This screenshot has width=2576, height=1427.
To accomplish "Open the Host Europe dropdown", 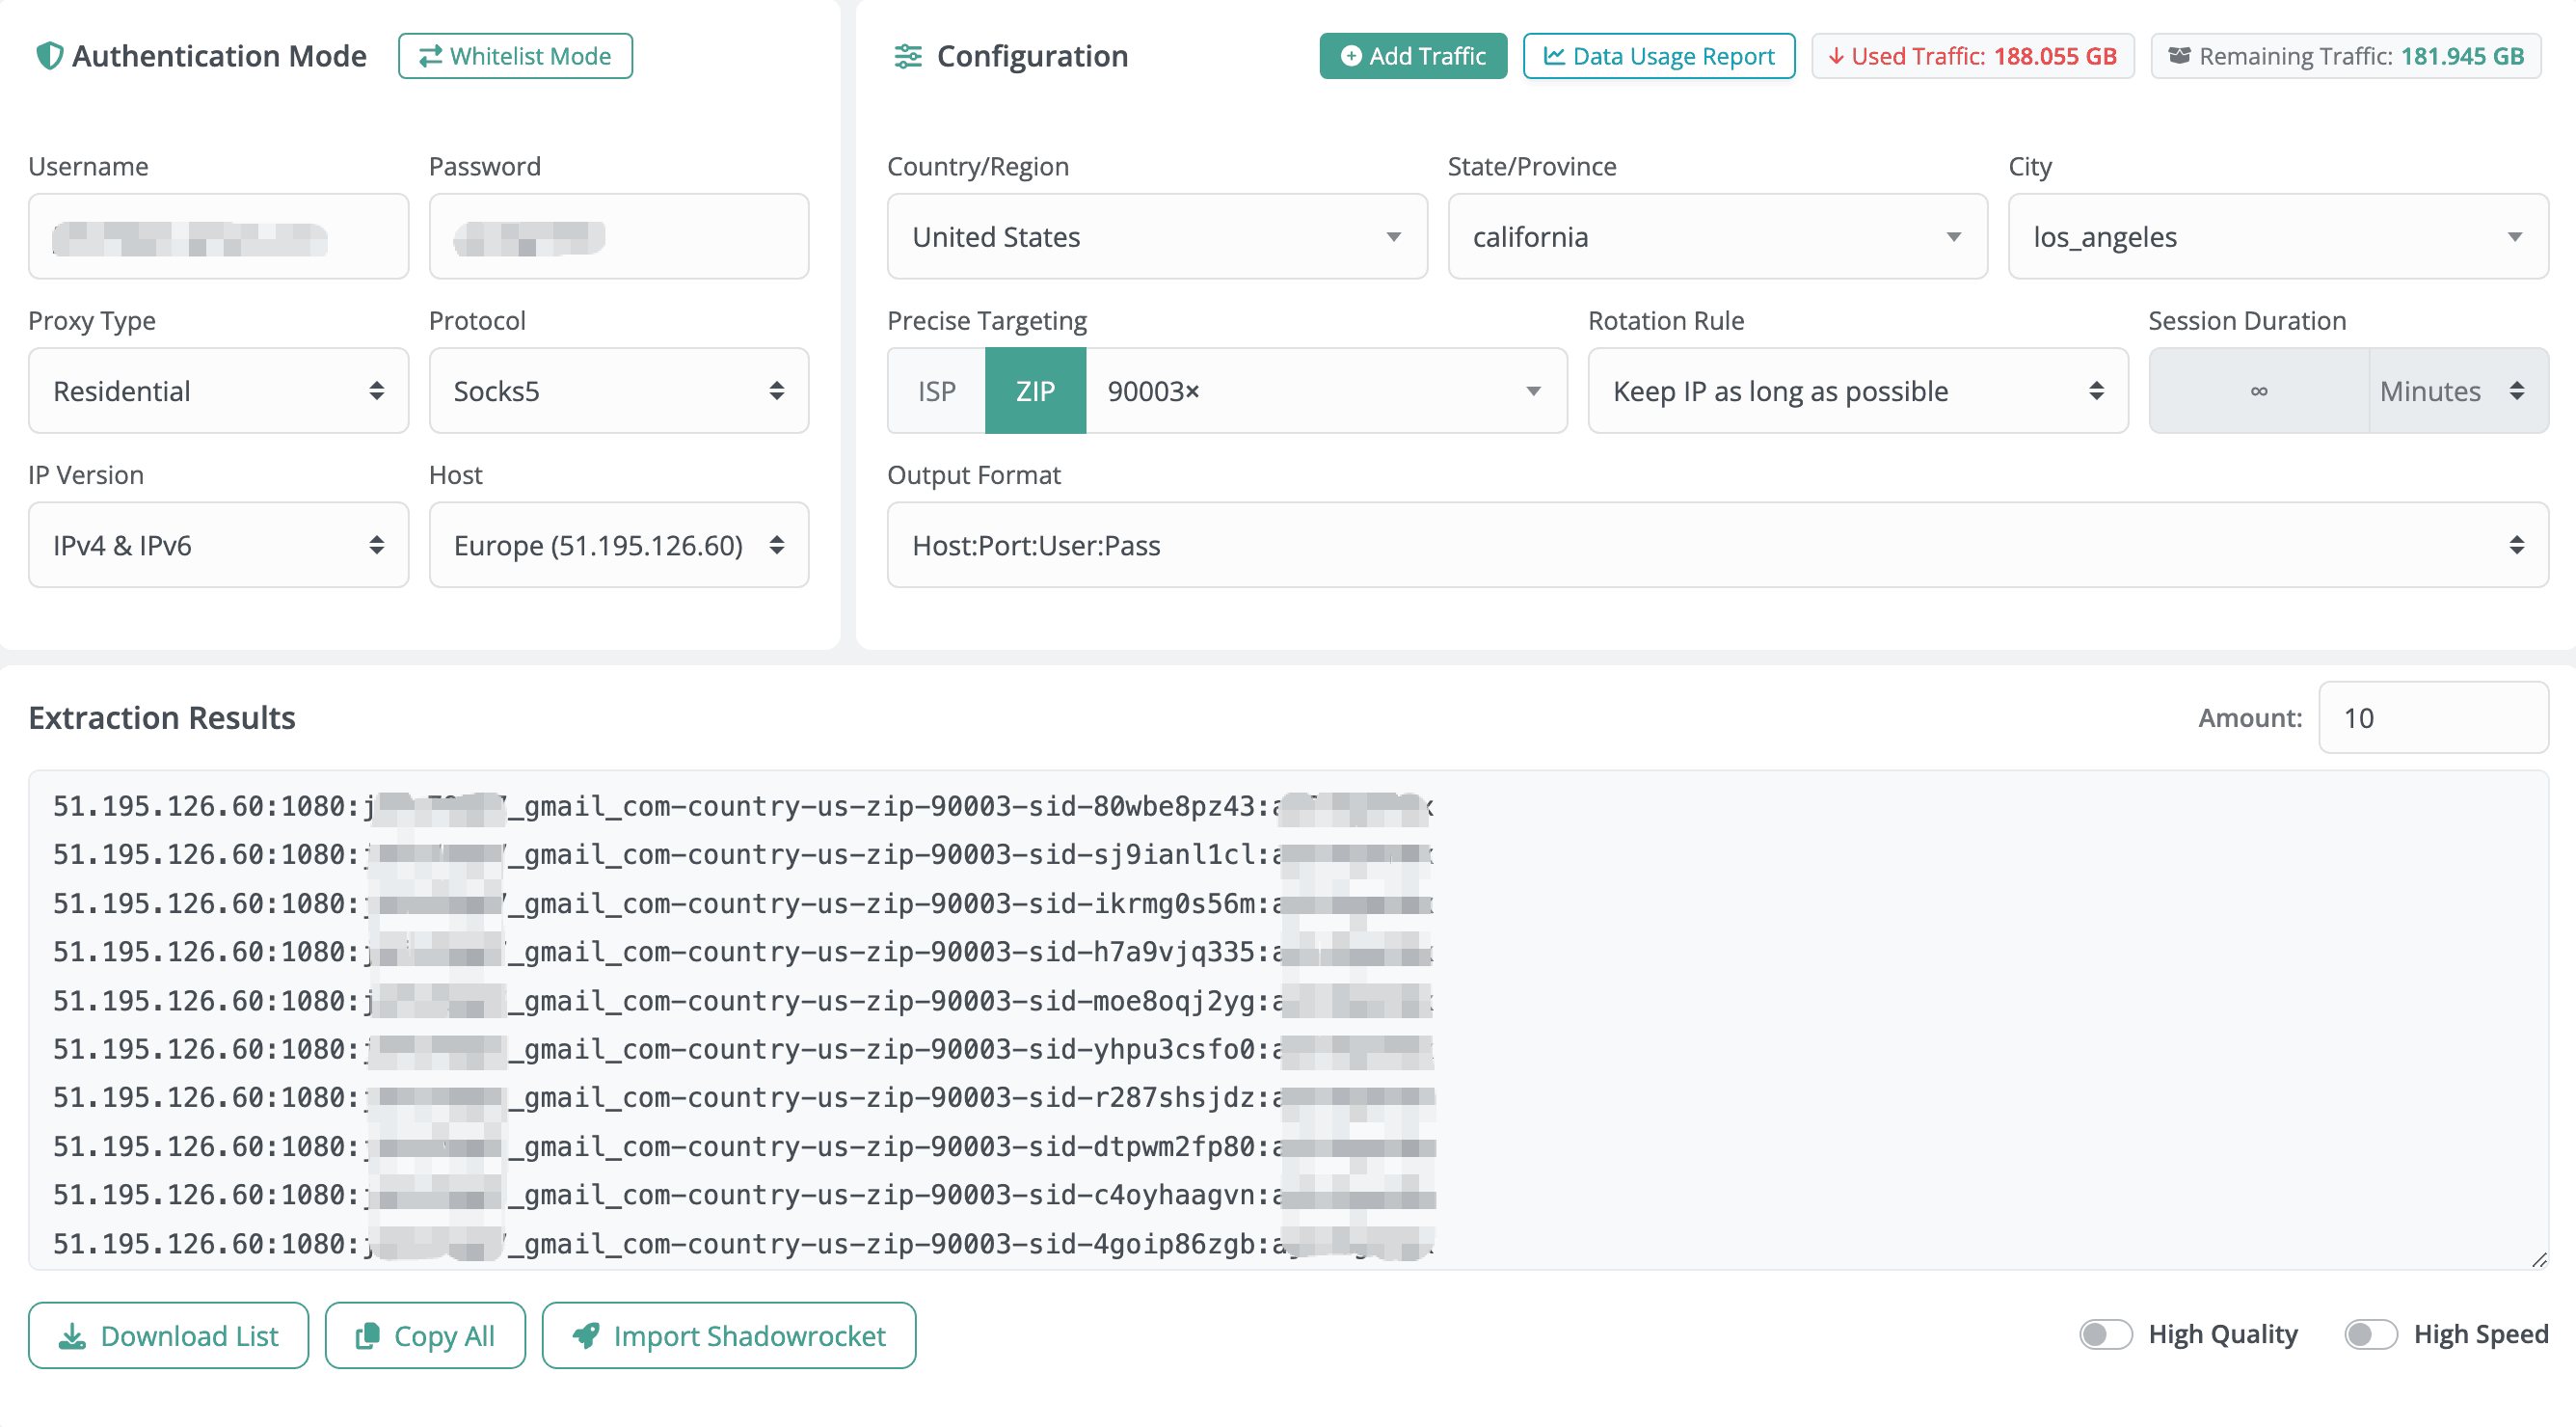I will pos(618,545).
